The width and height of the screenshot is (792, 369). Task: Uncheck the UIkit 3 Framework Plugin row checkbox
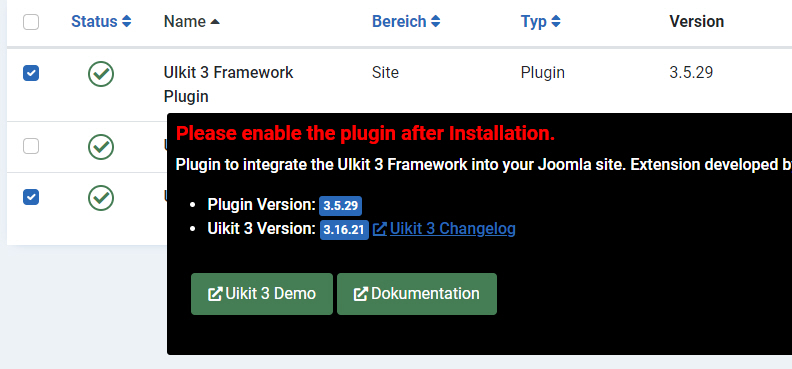(31, 73)
